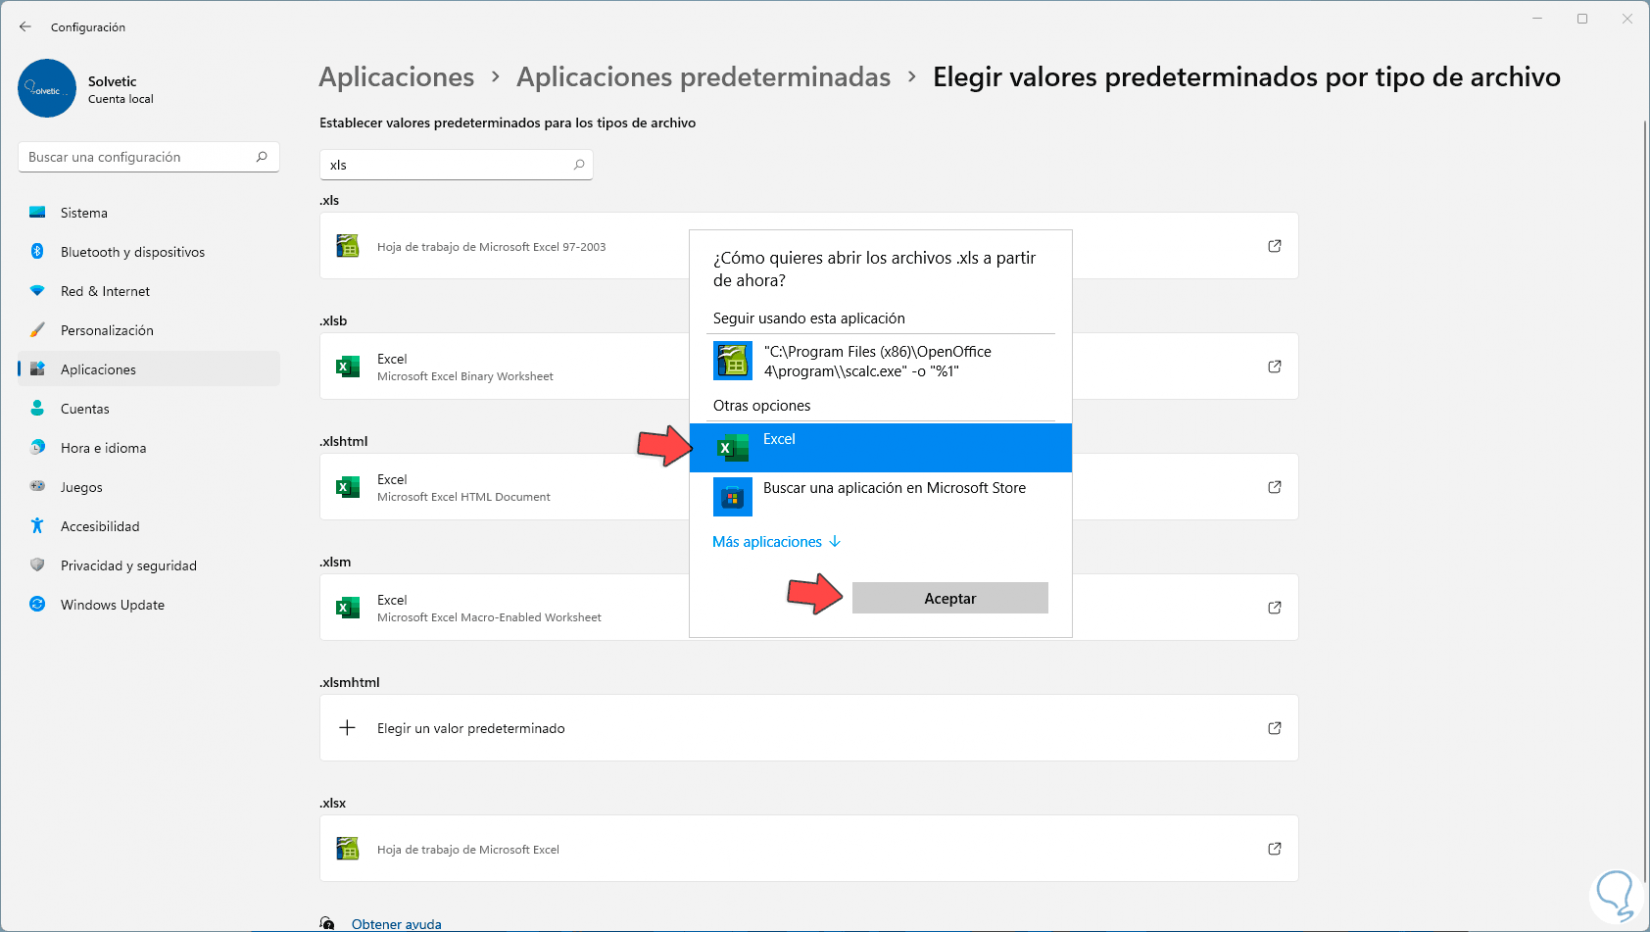Click the Solvetic account name
This screenshot has height=932, width=1650.
point(112,81)
